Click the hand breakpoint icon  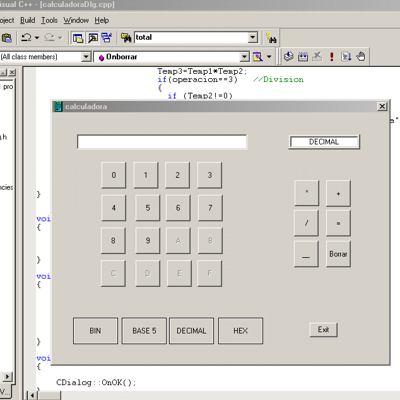pyautogui.click(x=361, y=56)
